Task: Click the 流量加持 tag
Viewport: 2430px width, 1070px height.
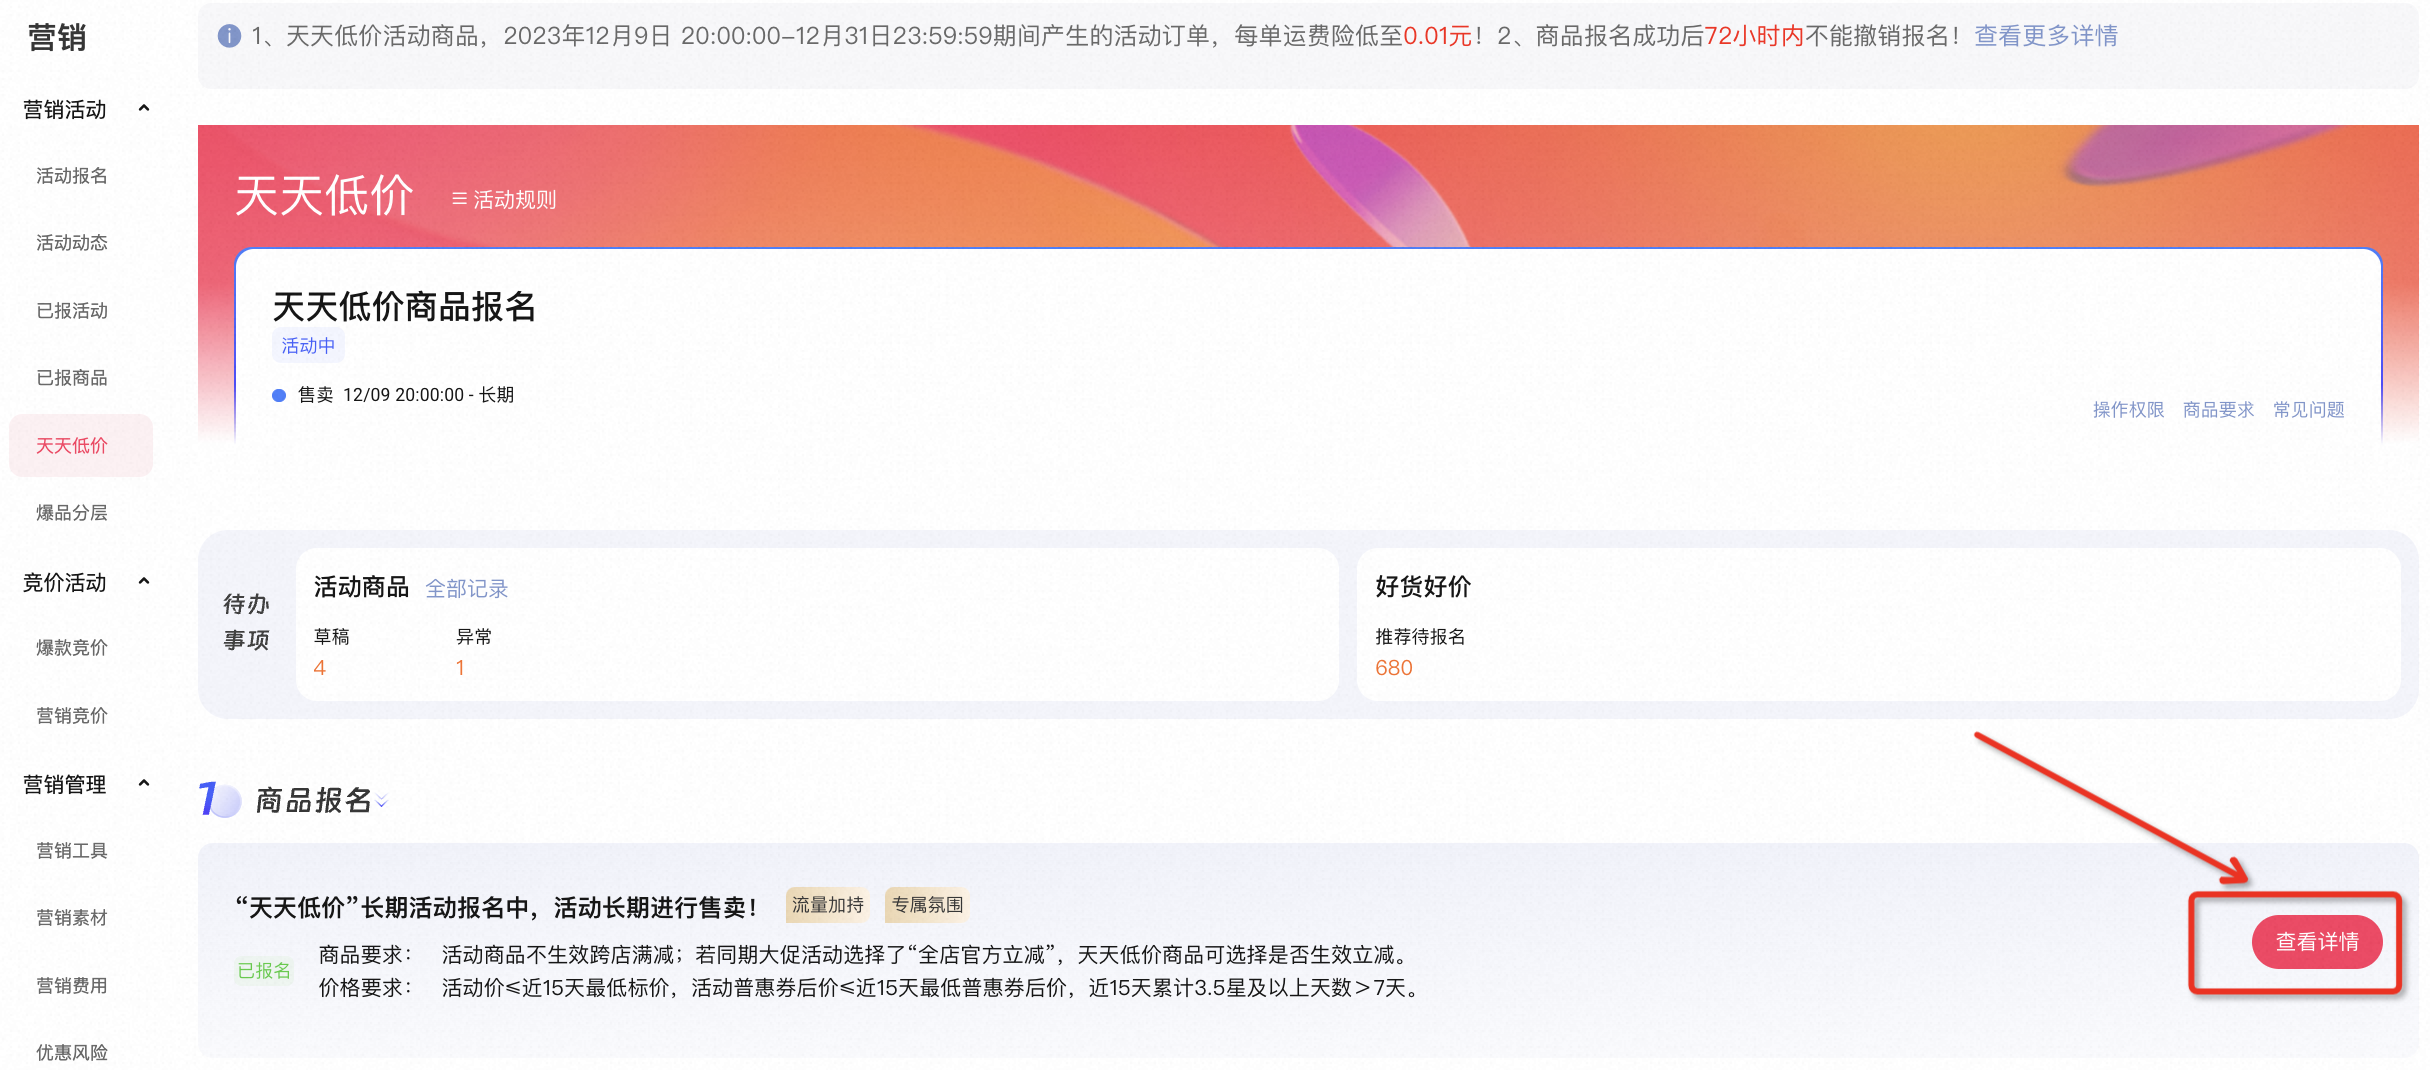Action: (828, 905)
